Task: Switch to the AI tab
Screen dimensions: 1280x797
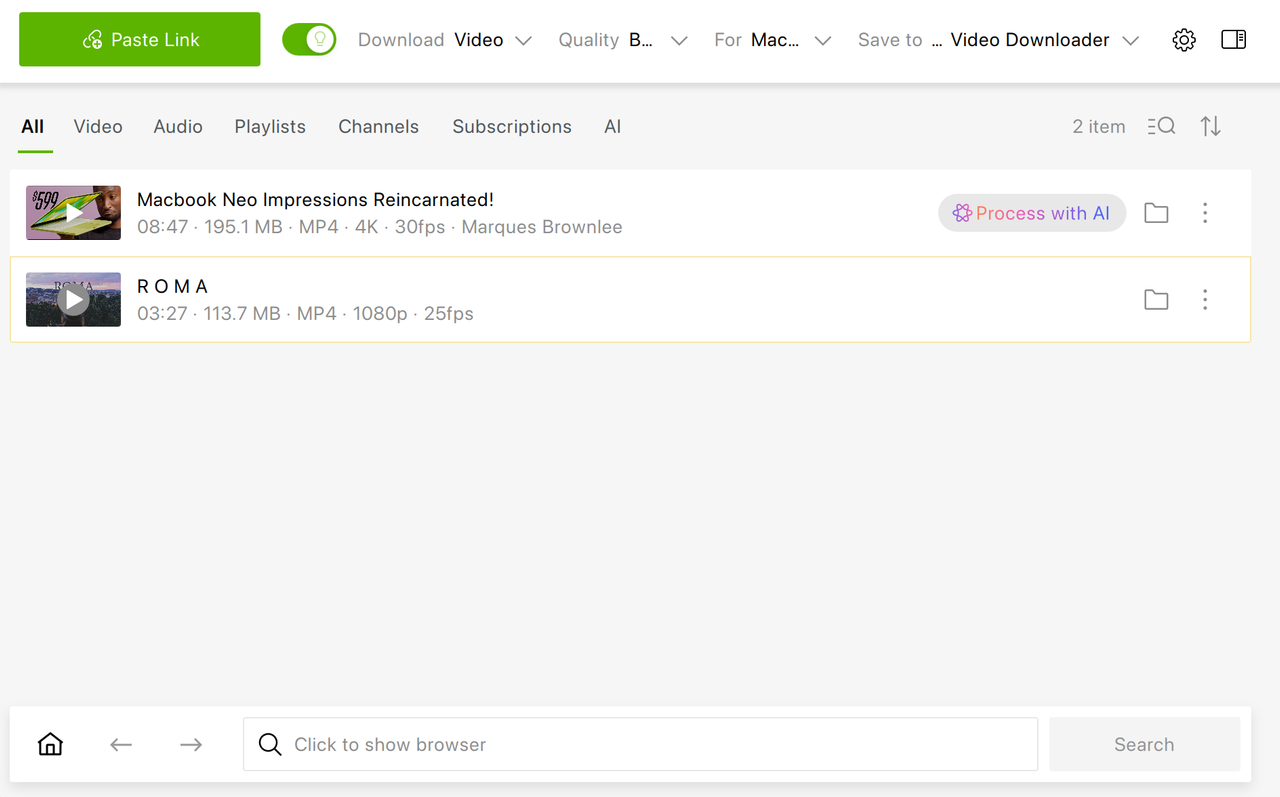Action: [x=613, y=127]
